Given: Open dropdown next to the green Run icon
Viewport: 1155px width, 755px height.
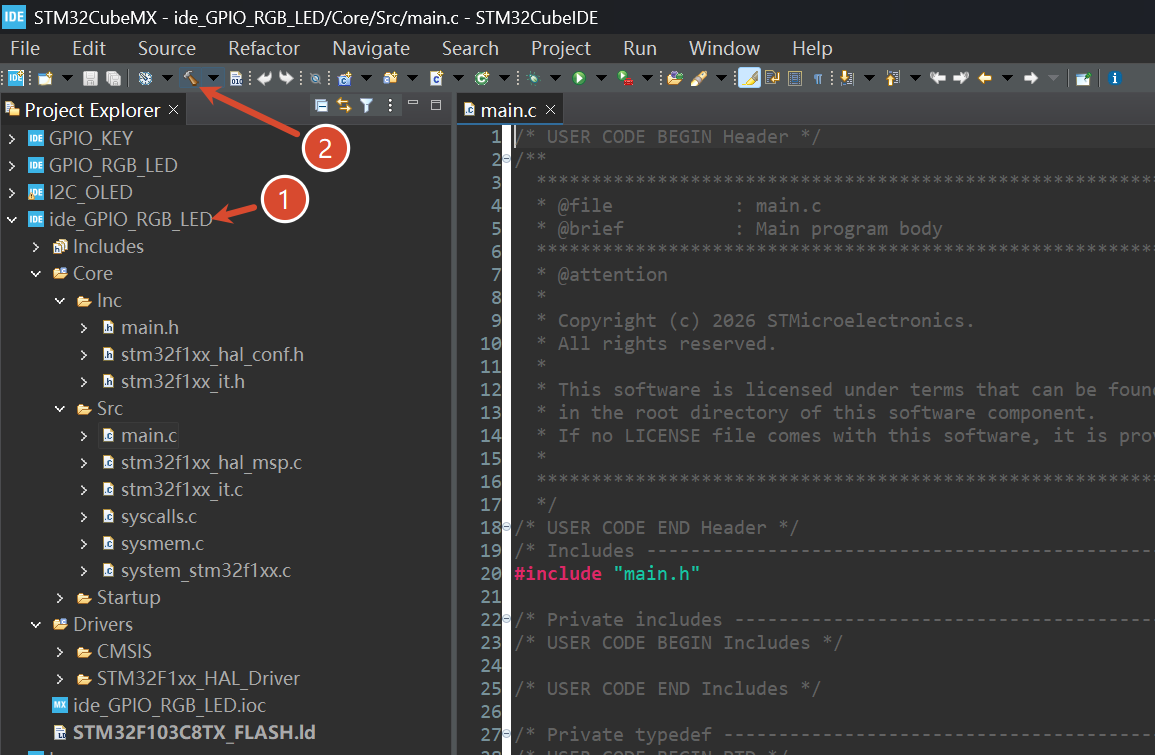Looking at the screenshot, I should pos(601,78).
